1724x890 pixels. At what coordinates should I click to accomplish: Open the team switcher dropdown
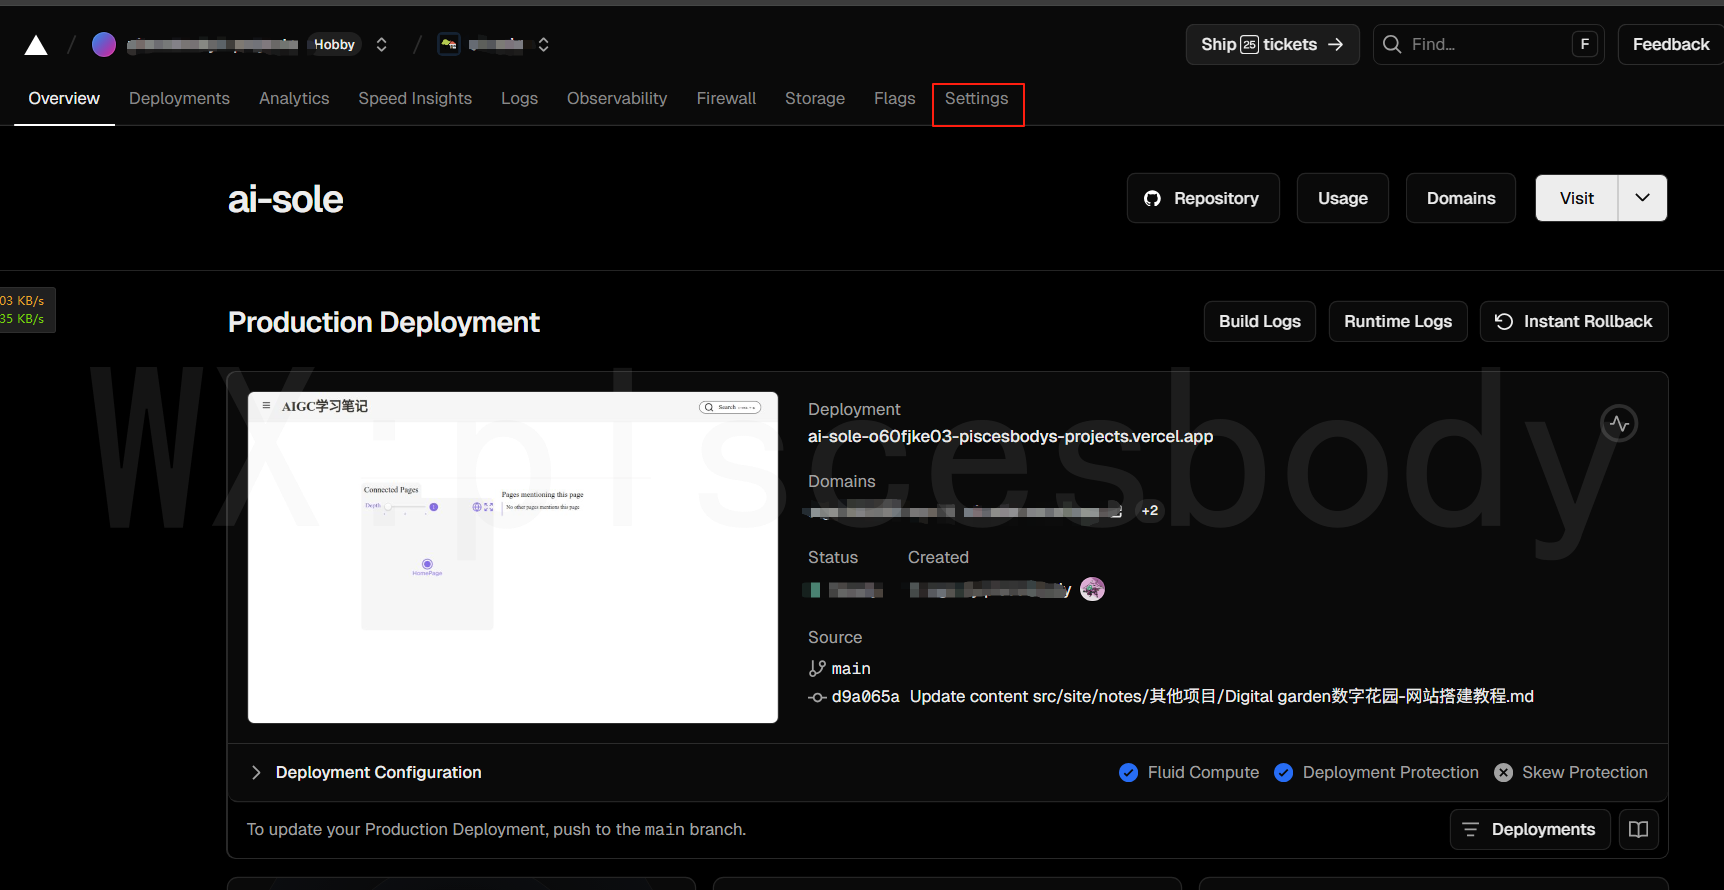click(381, 45)
